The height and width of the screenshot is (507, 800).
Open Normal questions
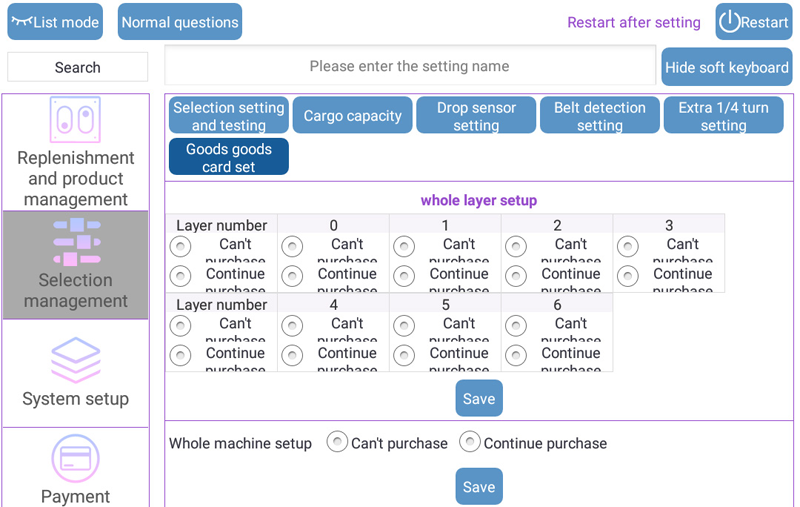coord(180,22)
